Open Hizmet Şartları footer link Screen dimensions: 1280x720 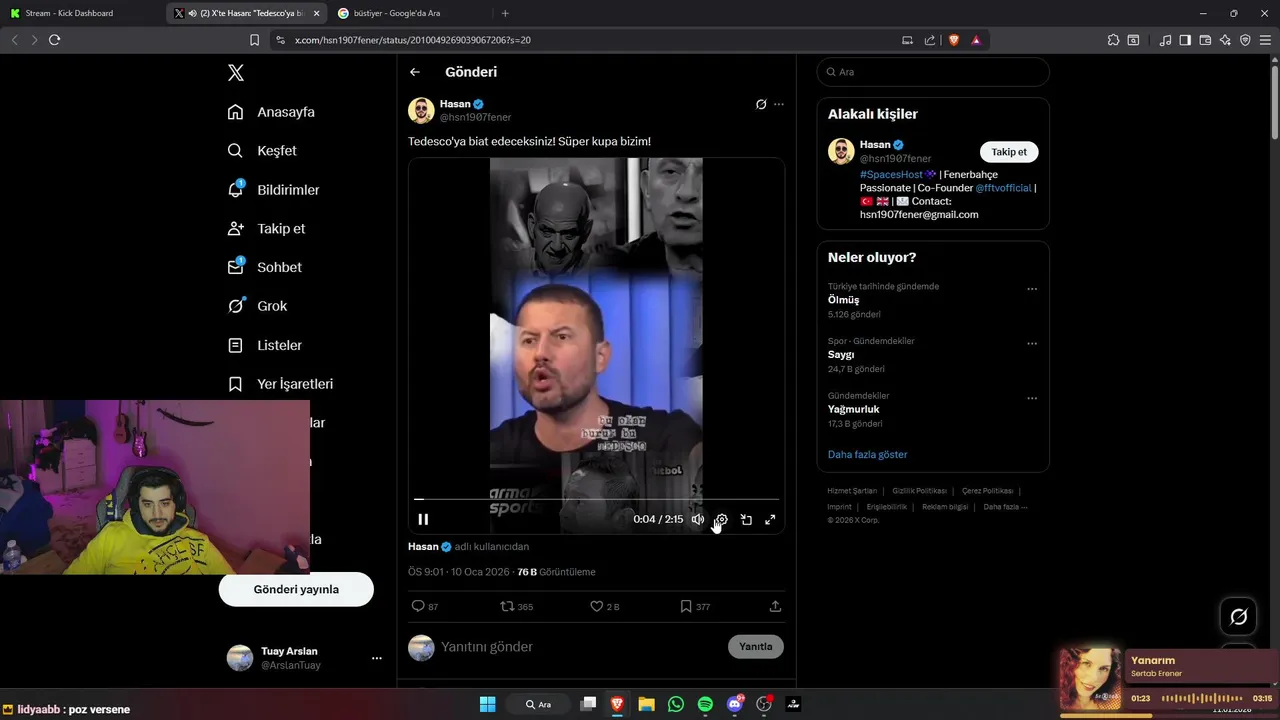pos(852,491)
